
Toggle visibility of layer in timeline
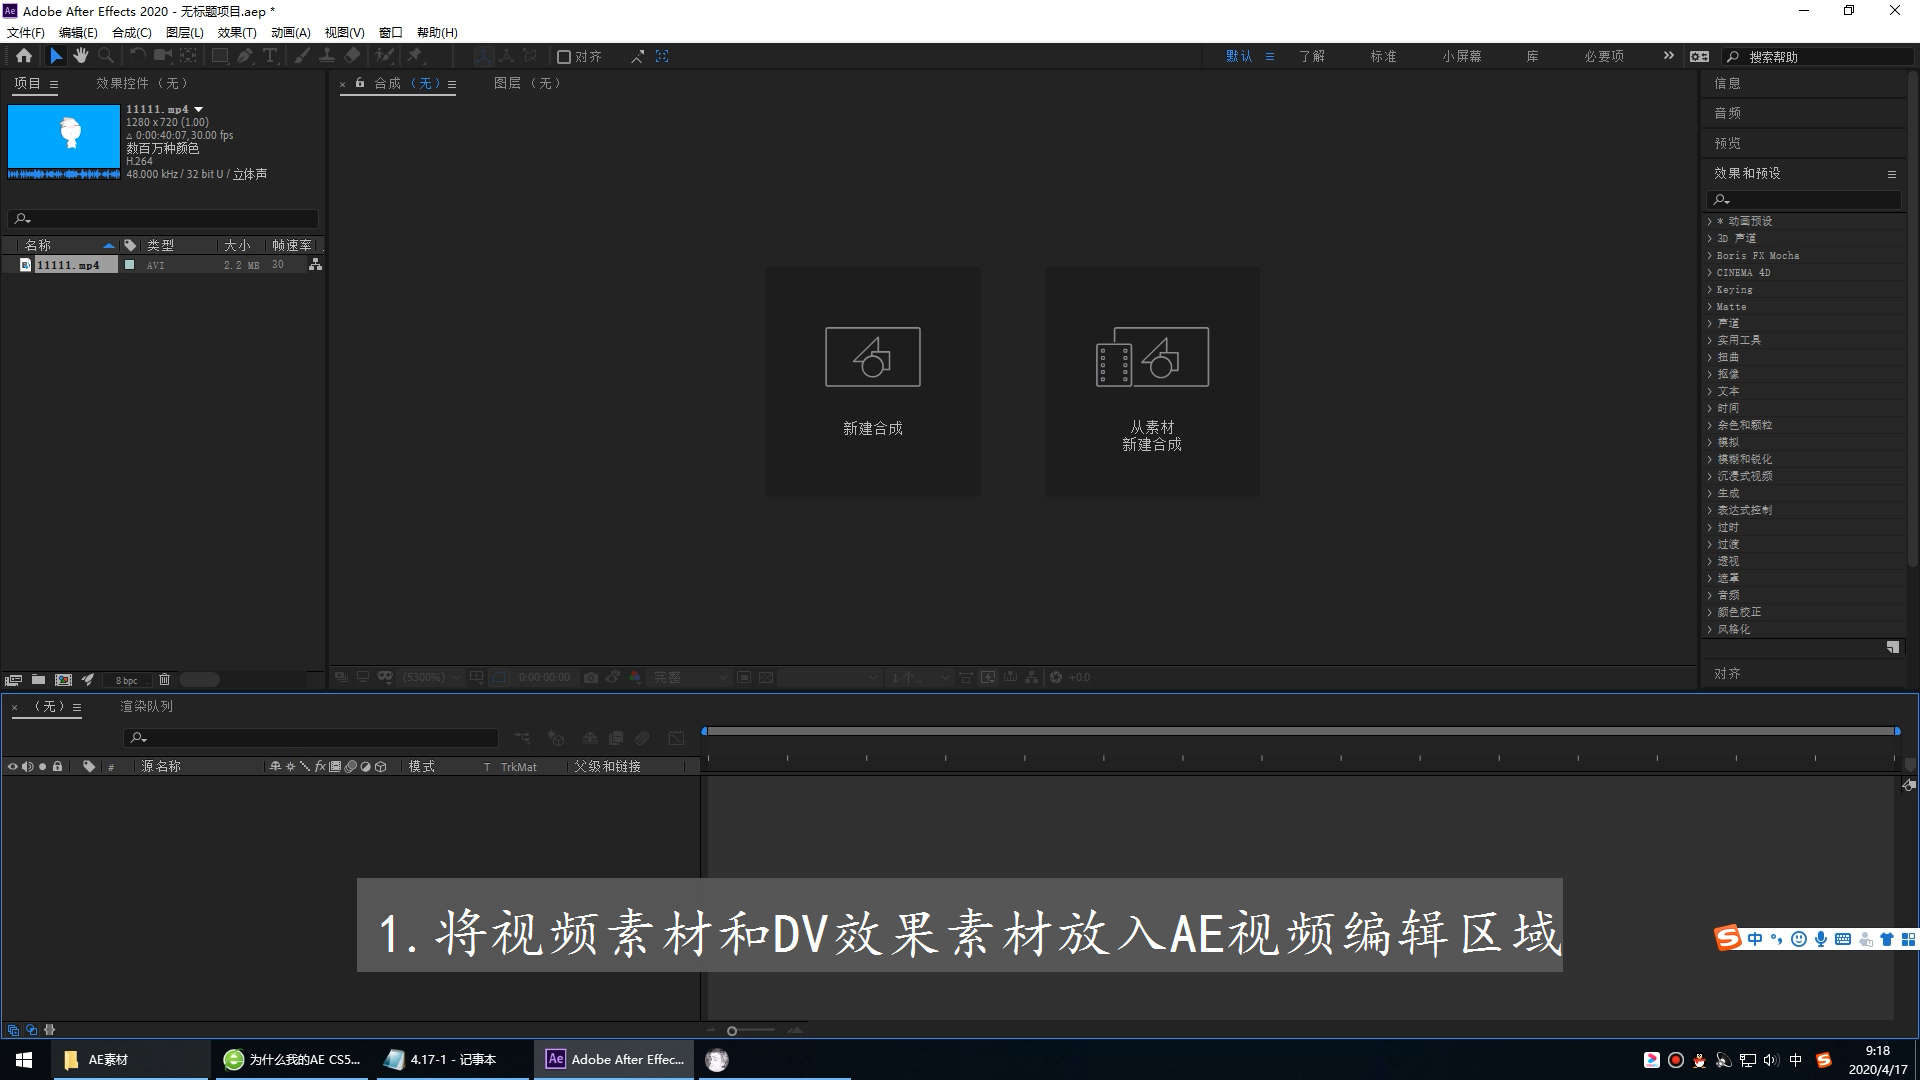click(11, 765)
